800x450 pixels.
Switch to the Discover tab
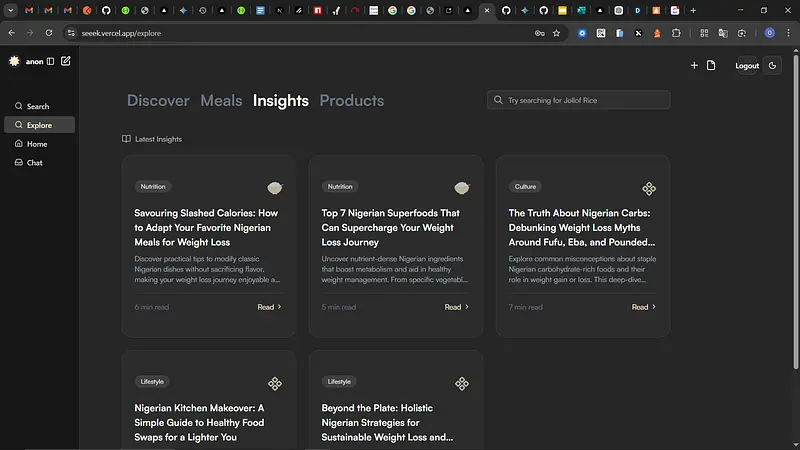[x=158, y=100]
